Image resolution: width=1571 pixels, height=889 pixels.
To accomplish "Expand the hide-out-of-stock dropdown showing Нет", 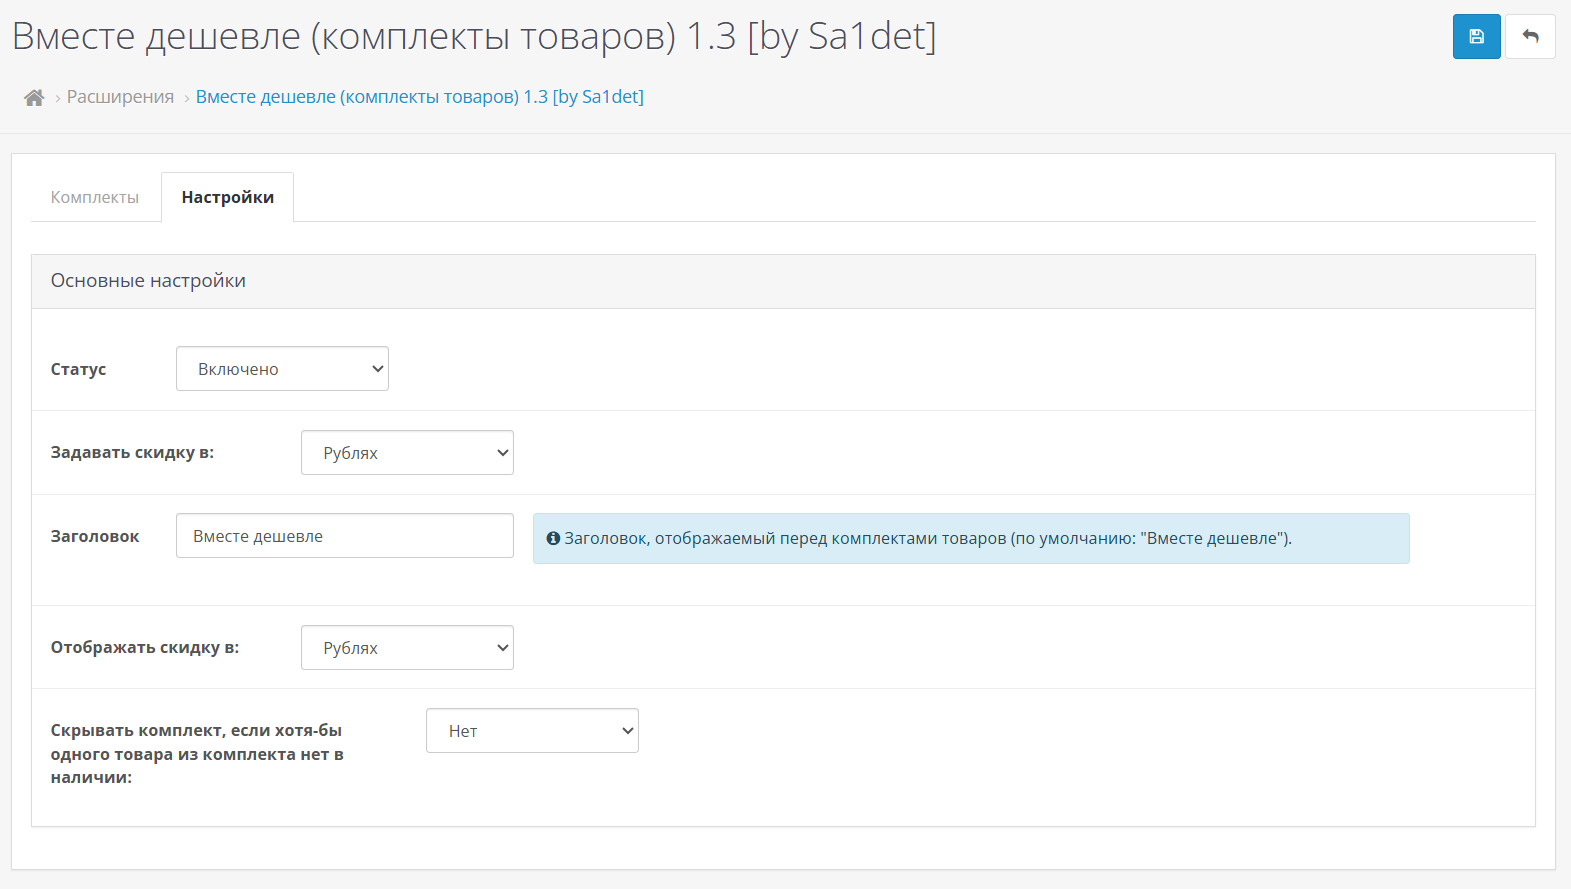I will pos(532,731).
